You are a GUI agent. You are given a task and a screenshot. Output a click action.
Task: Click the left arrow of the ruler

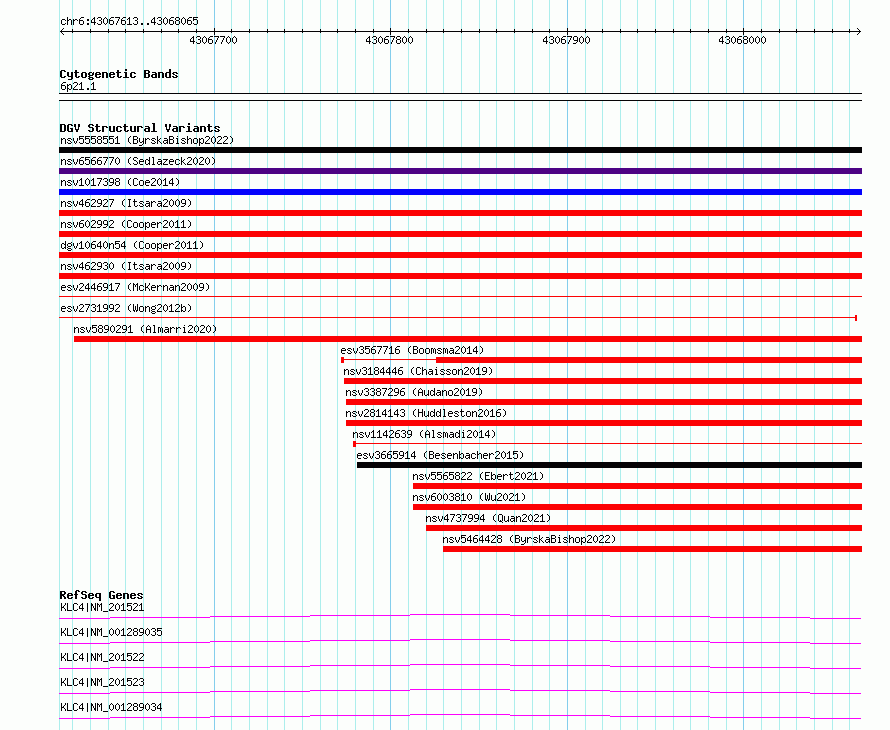[x=62, y=32]
